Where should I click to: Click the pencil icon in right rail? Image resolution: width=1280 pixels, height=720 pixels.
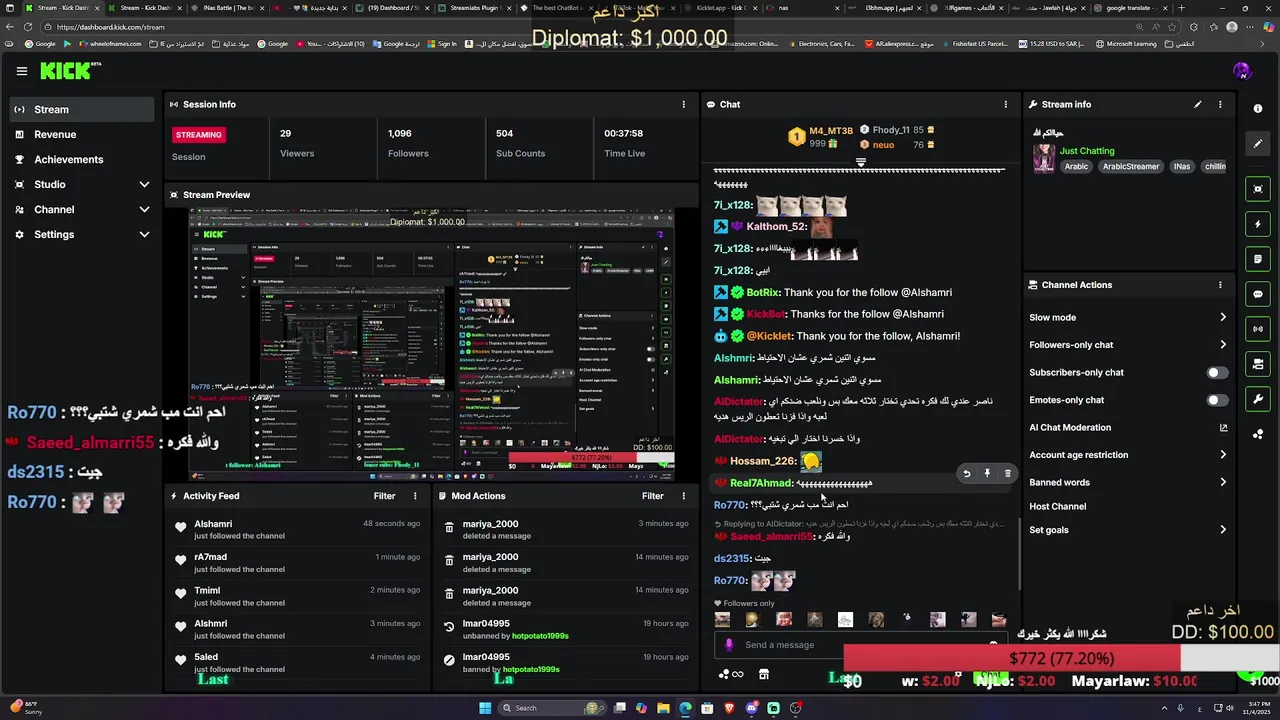click(1258, 143)
